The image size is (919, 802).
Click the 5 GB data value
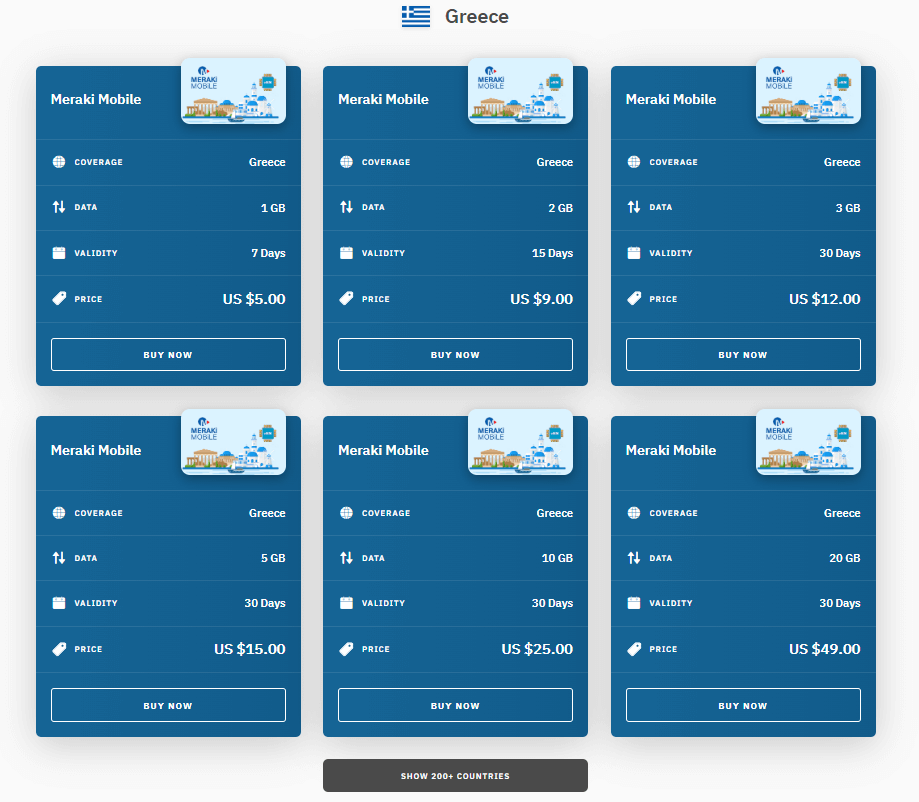(273, 558)
